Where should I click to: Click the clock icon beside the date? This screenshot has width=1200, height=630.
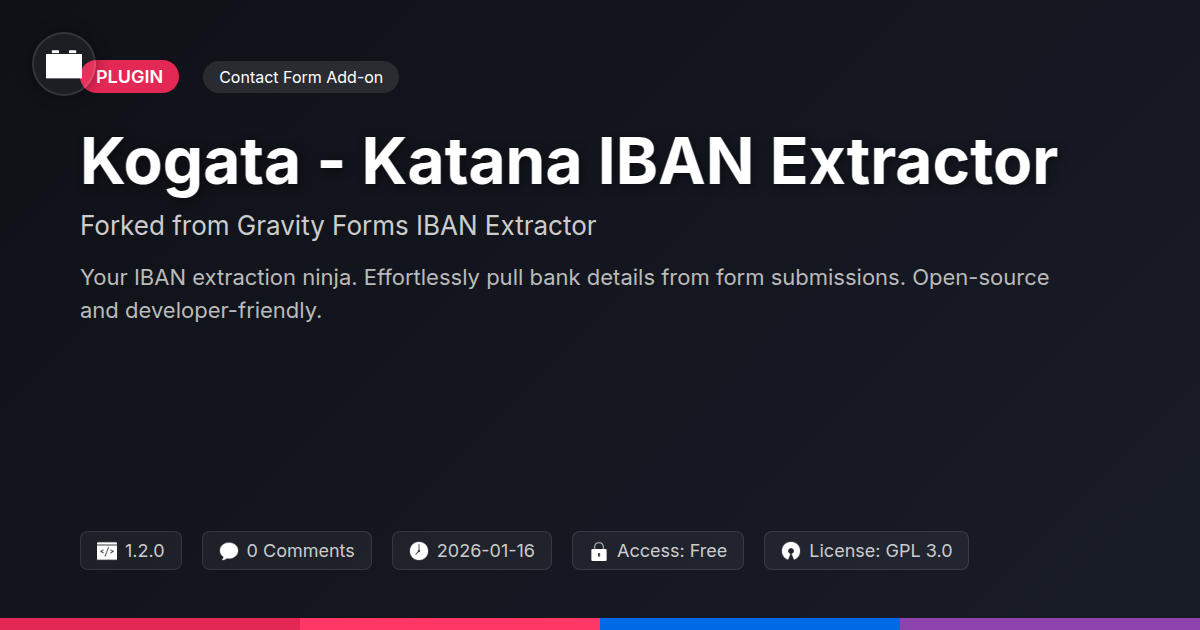point(419,551)
